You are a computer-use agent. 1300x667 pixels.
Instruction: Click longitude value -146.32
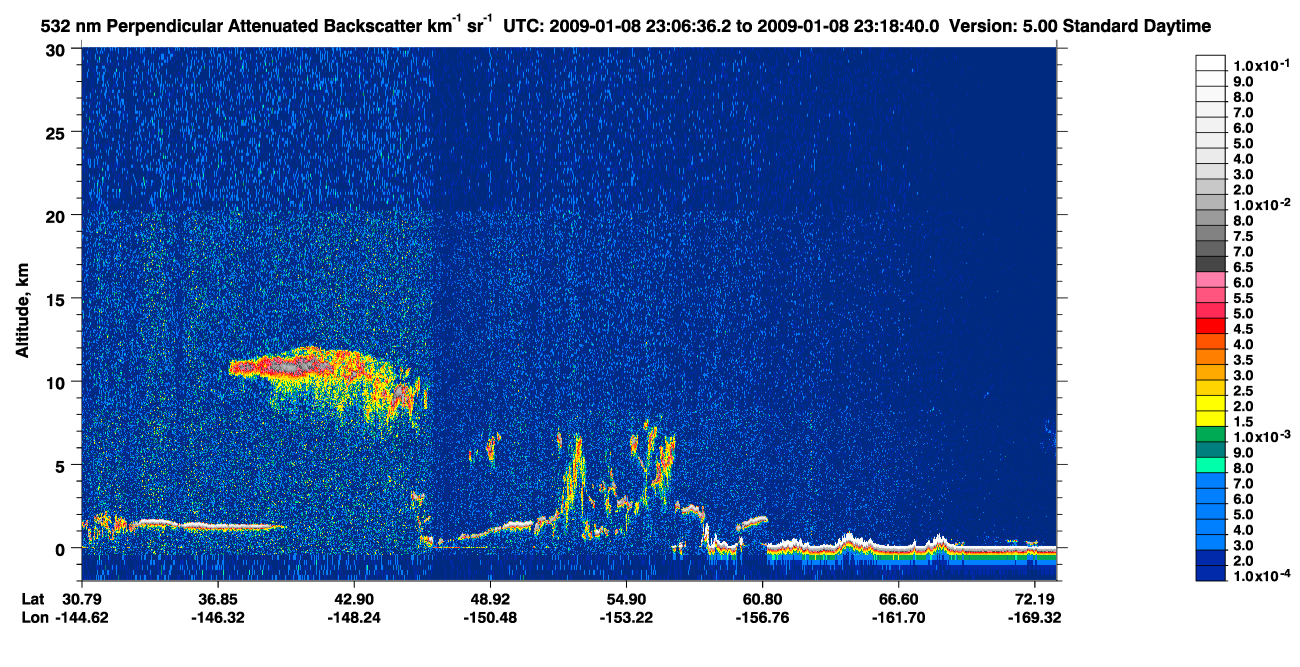pyautogui.click(x=218, y=617)
